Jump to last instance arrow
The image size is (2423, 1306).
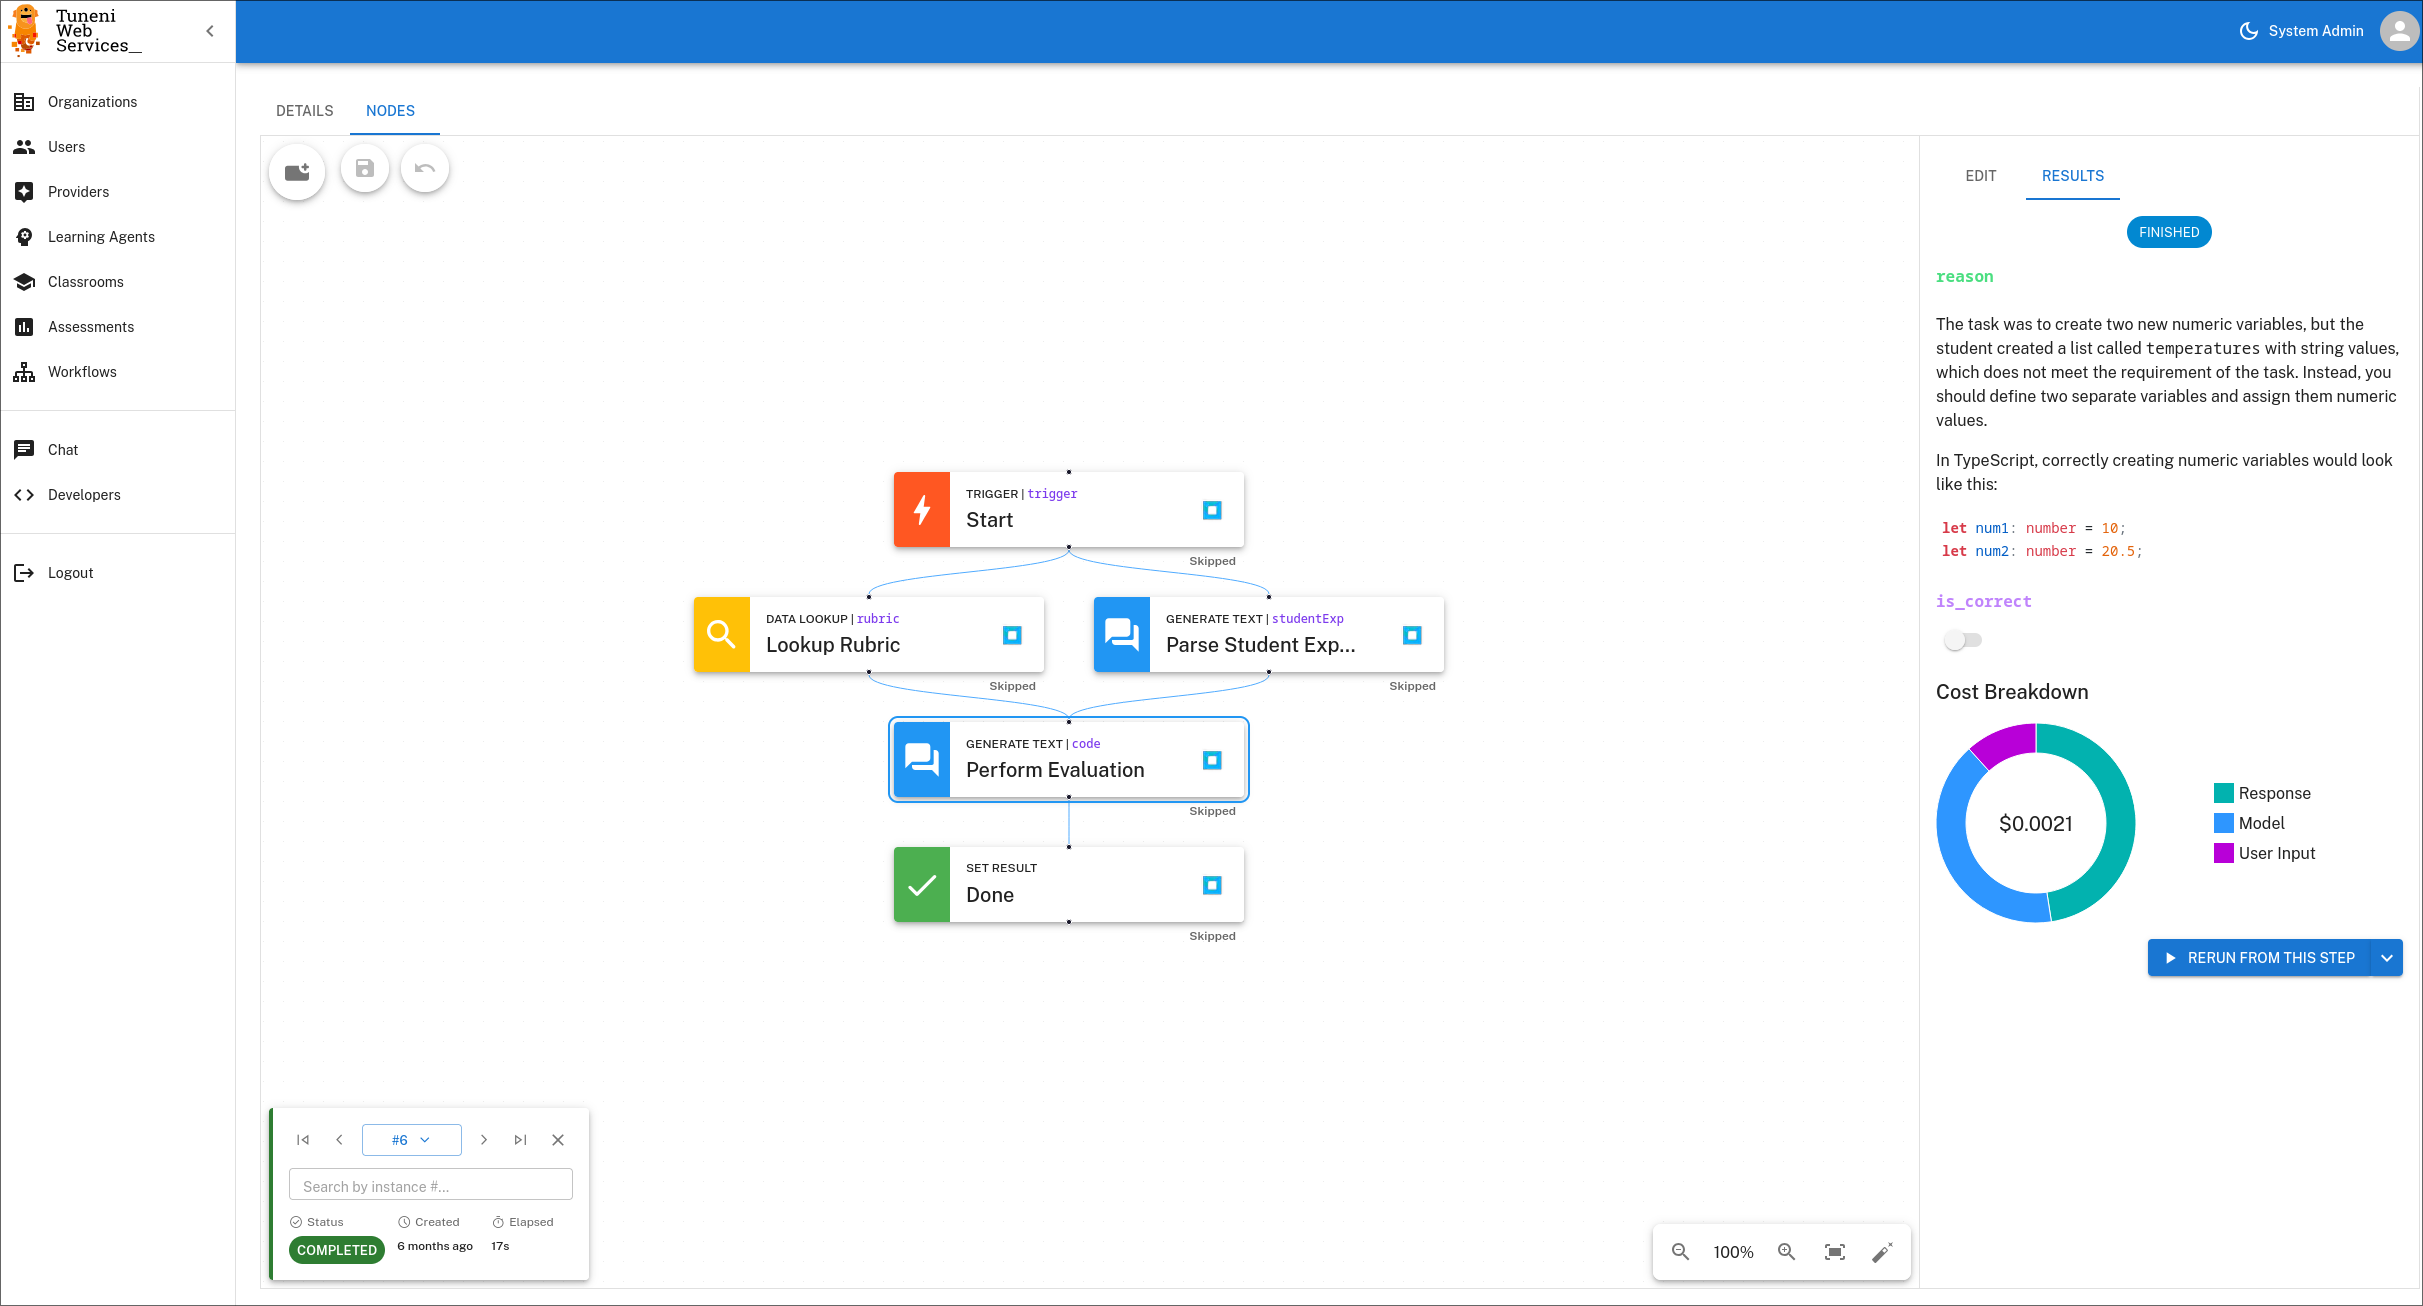tap(520, 1140)
